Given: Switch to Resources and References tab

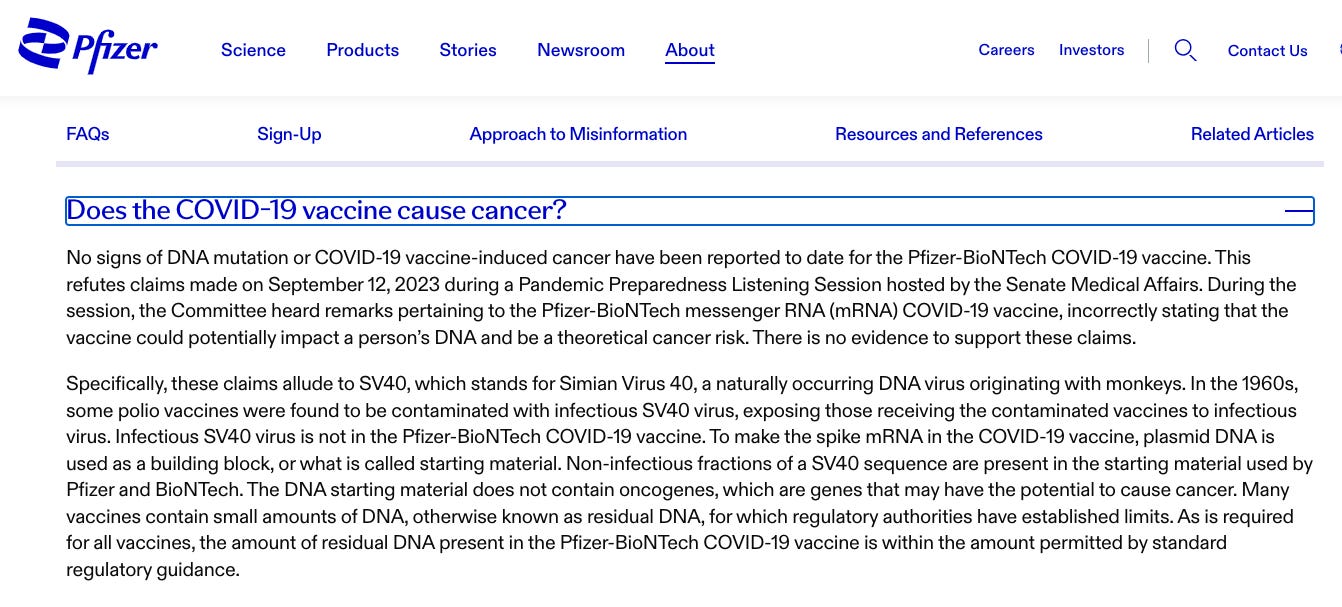Looking at the screenshot, I should pyautogui.click(x=939, y=134).
